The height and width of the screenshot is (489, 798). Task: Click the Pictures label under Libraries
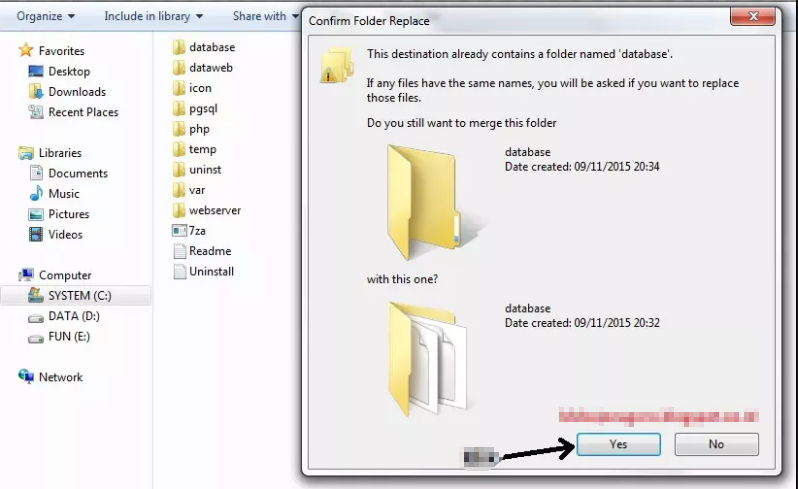[69, 214]
